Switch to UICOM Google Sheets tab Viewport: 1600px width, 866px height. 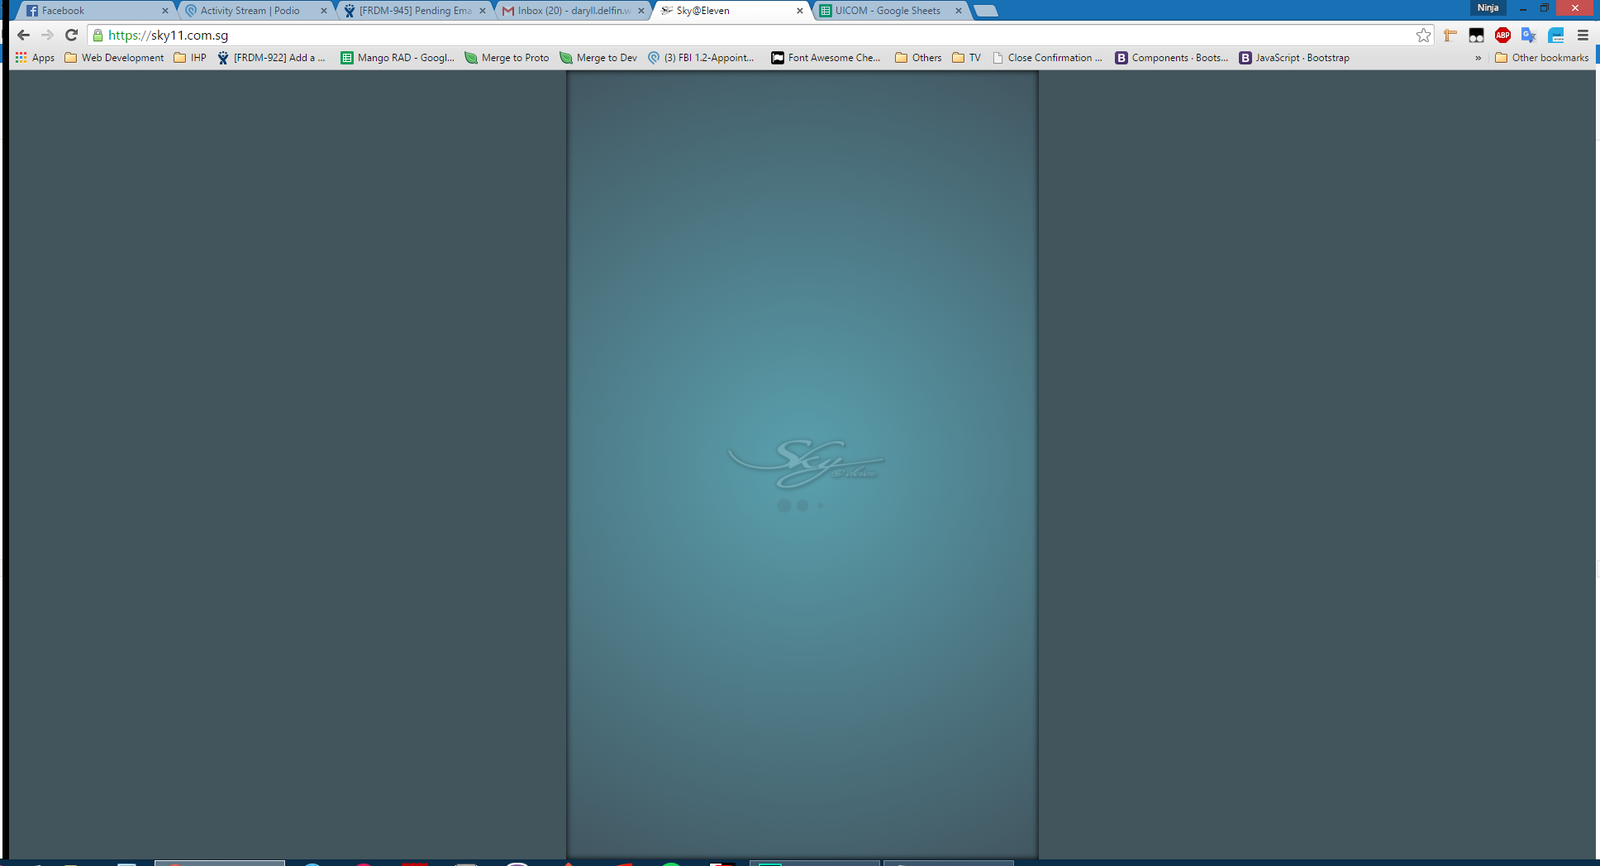pyautogui.click(x=888, y=11)
